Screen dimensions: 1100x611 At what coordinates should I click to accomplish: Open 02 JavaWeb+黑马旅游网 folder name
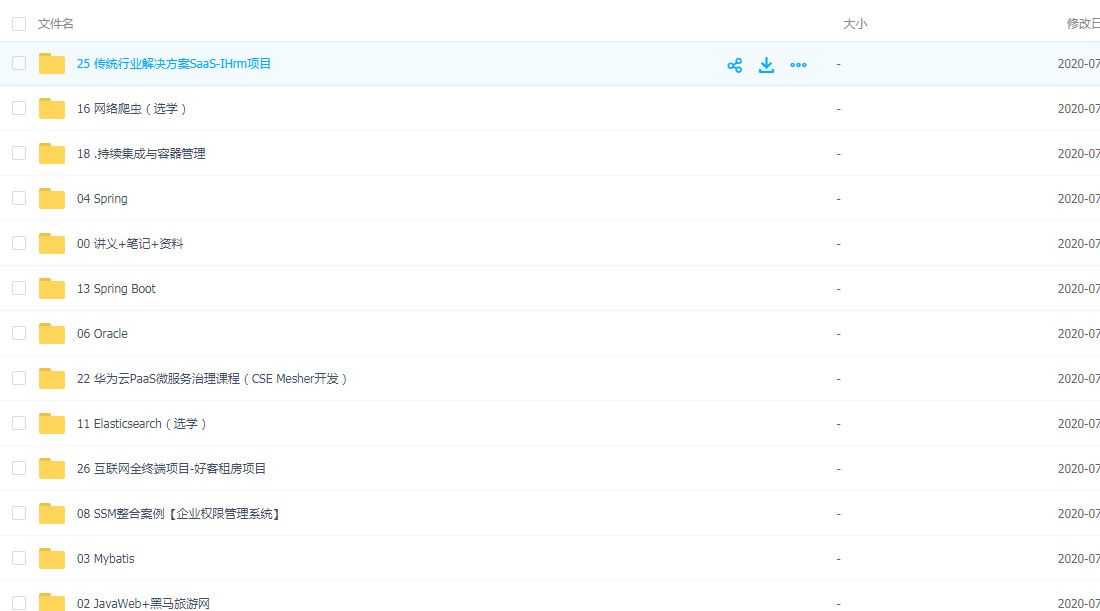[143, 603]
